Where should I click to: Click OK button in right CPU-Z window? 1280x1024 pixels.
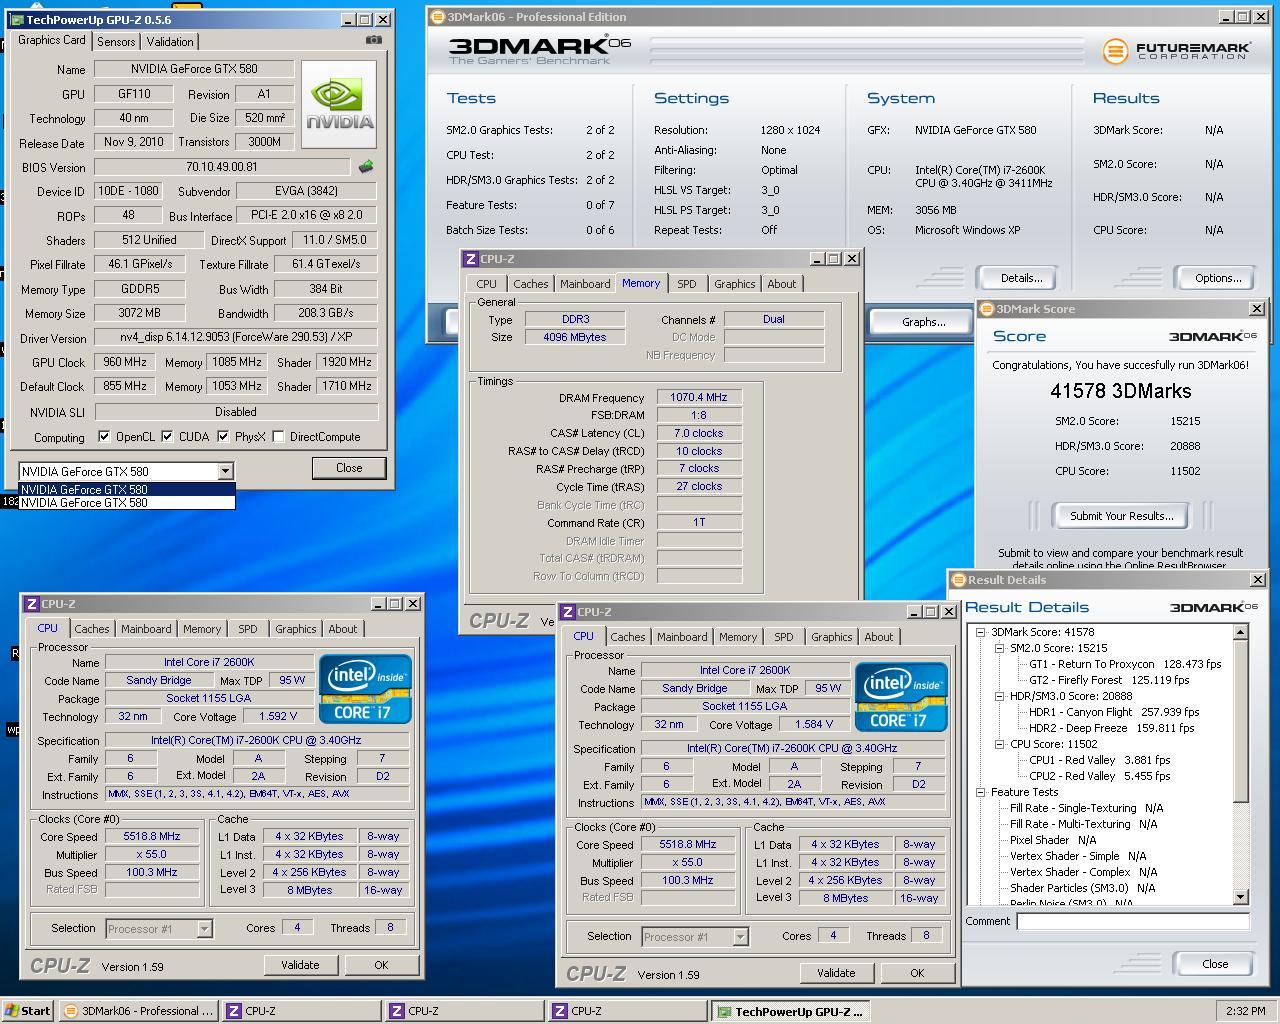click(917, 973)
